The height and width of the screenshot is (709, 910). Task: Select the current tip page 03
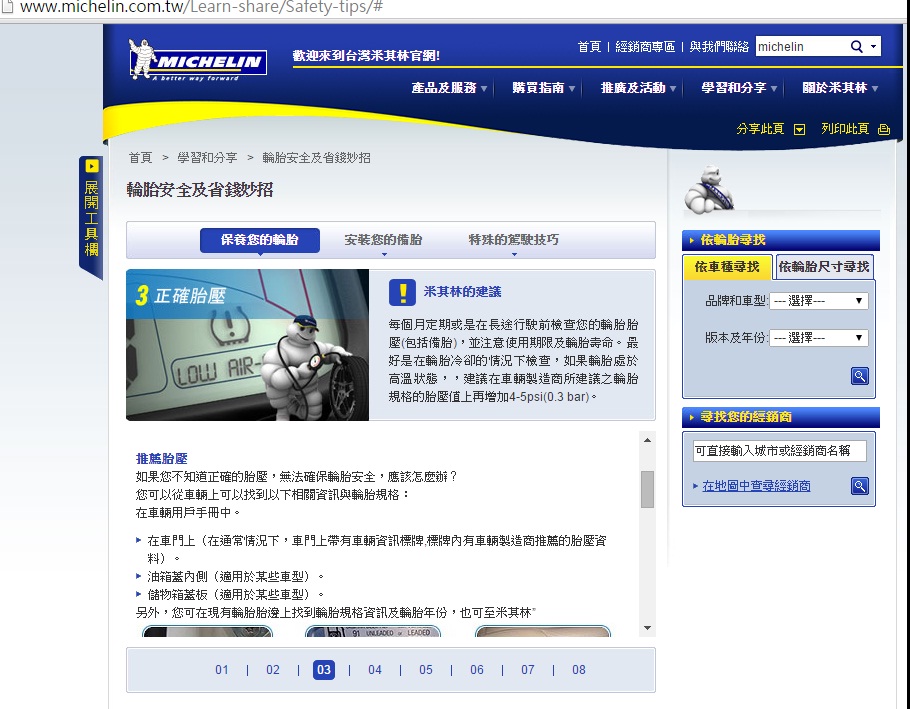[x=324, y=670]
